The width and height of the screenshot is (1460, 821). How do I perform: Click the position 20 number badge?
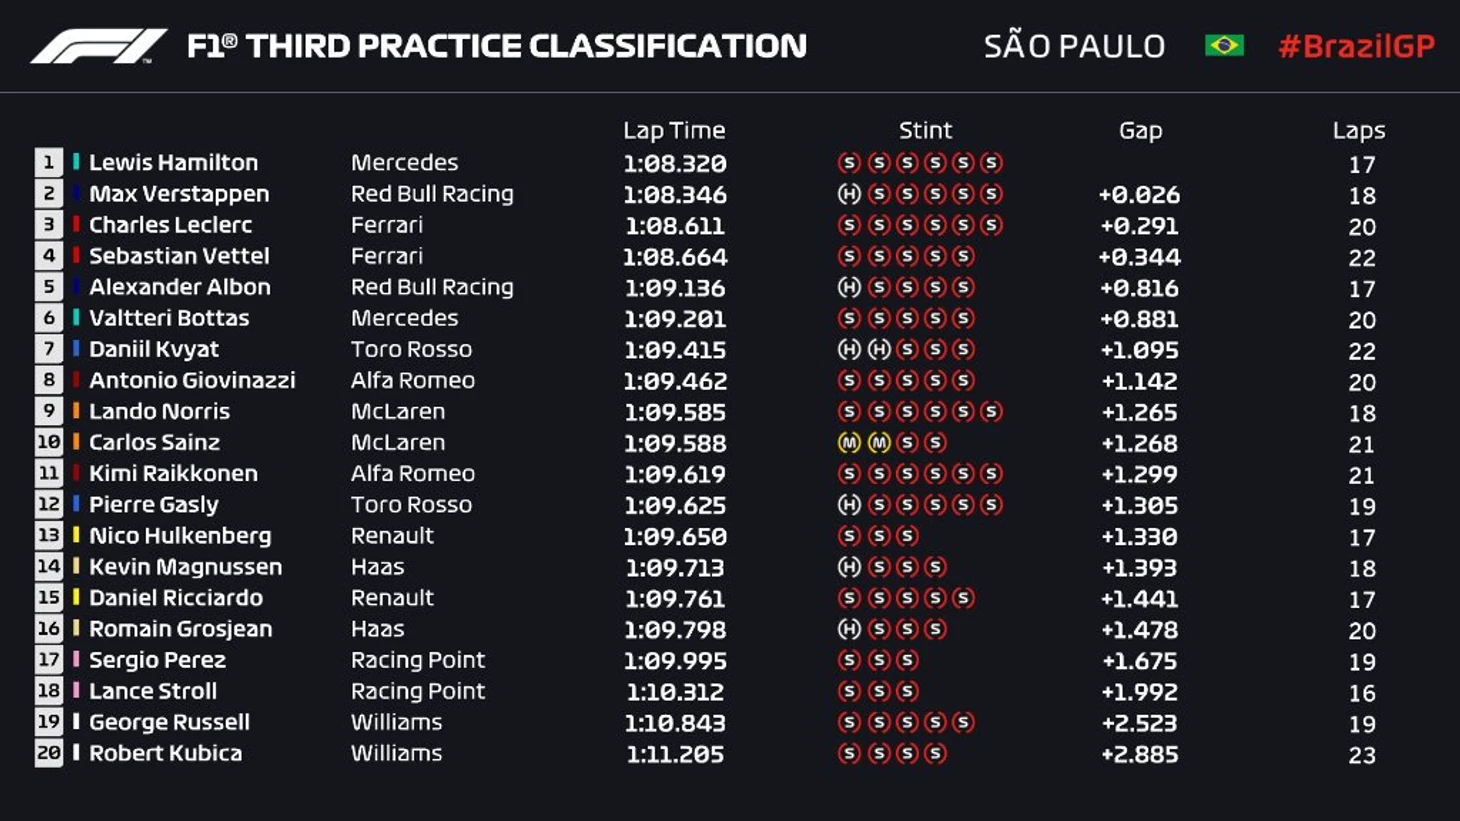pyautogui.click(x=48, y=753)
